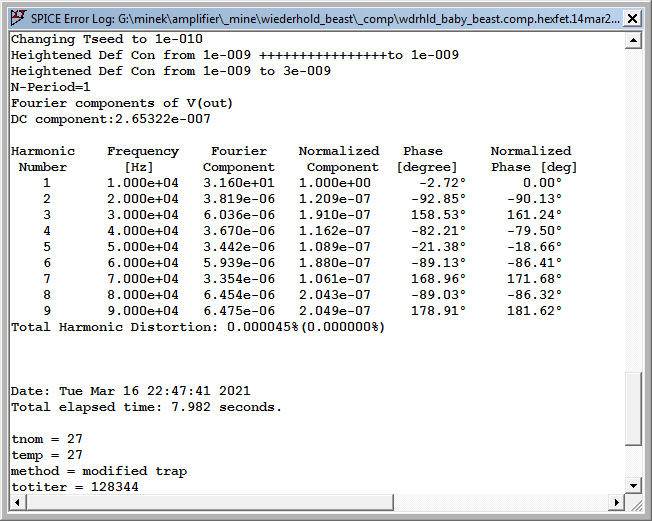Click the 'totiter = 128344' line
The height and width of the screenshot is (521, 652).
[74, 487]
